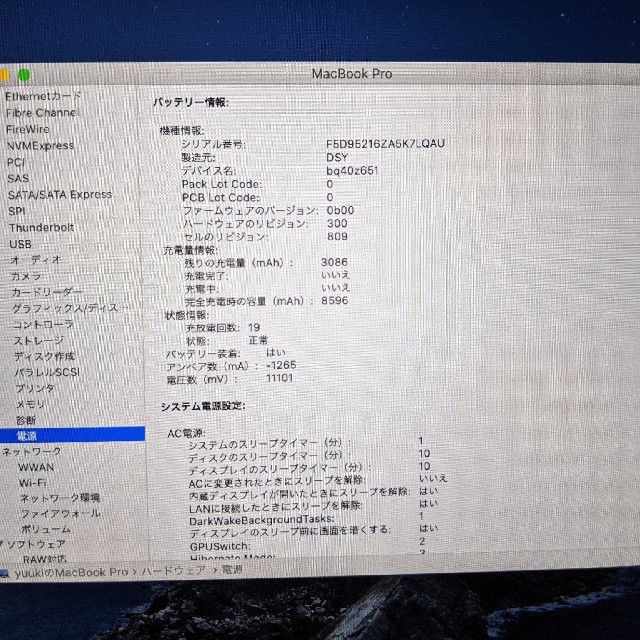This screenshot has height=640, width=640.
Task: Click PCB Lot Code label
Action: pyautogui.click(x=221, y=198)
